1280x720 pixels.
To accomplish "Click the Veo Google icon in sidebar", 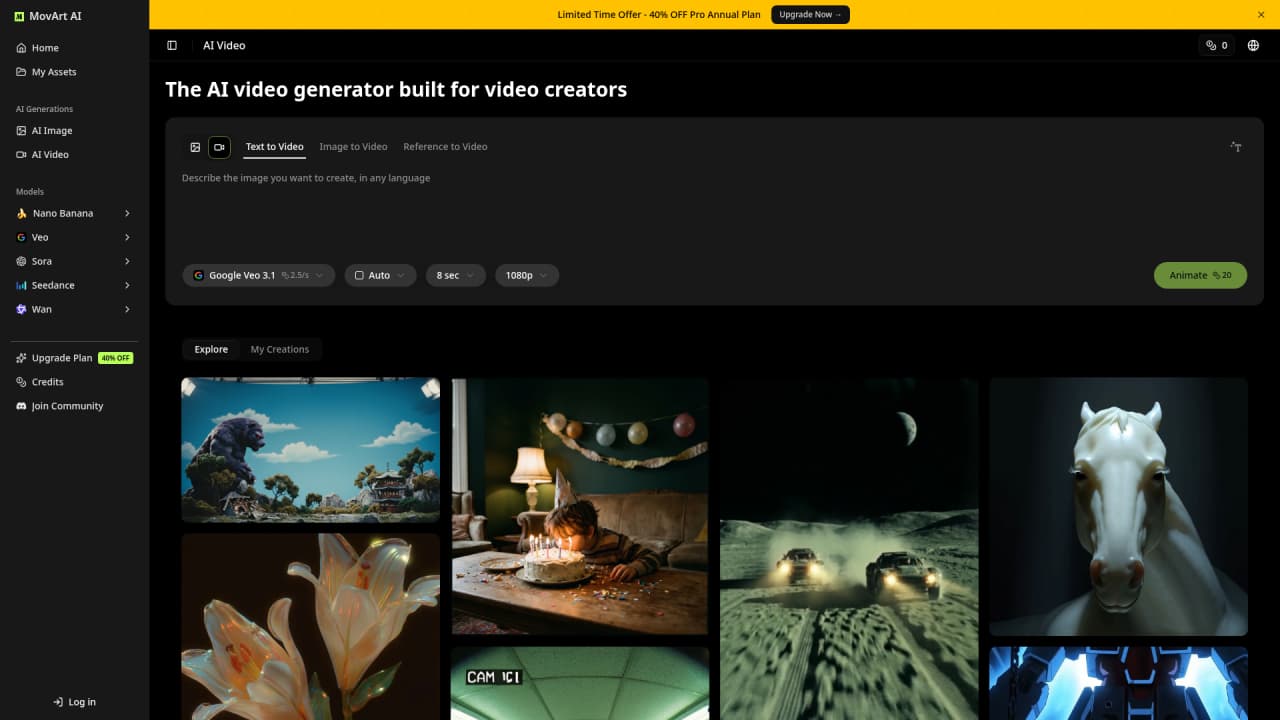I will (x=21, y=237).
